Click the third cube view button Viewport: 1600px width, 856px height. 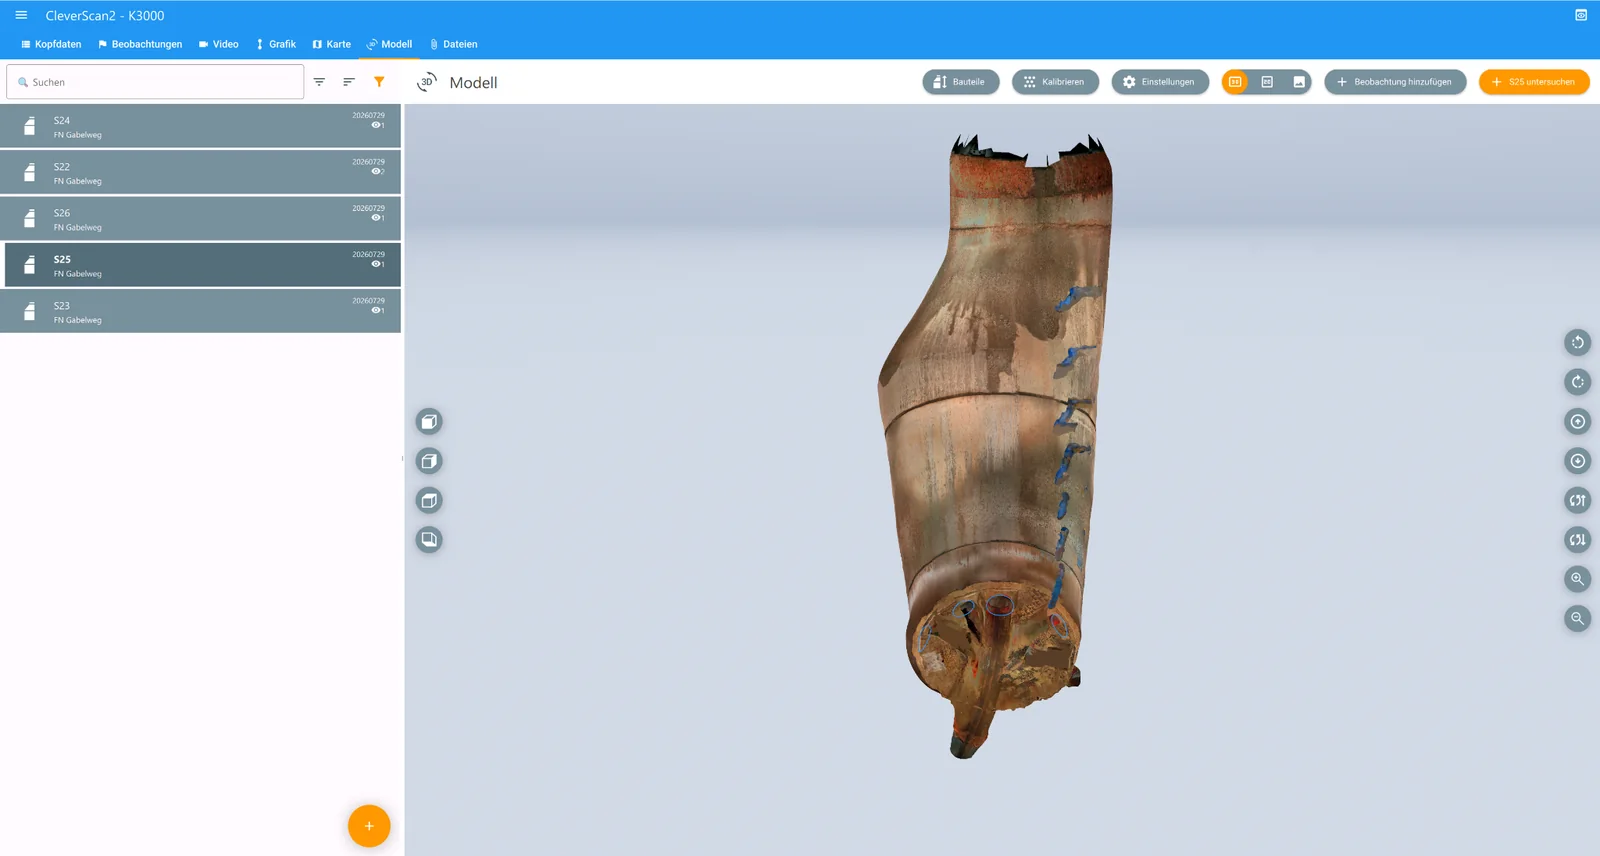pyautogui.click(x=429, y=500)
